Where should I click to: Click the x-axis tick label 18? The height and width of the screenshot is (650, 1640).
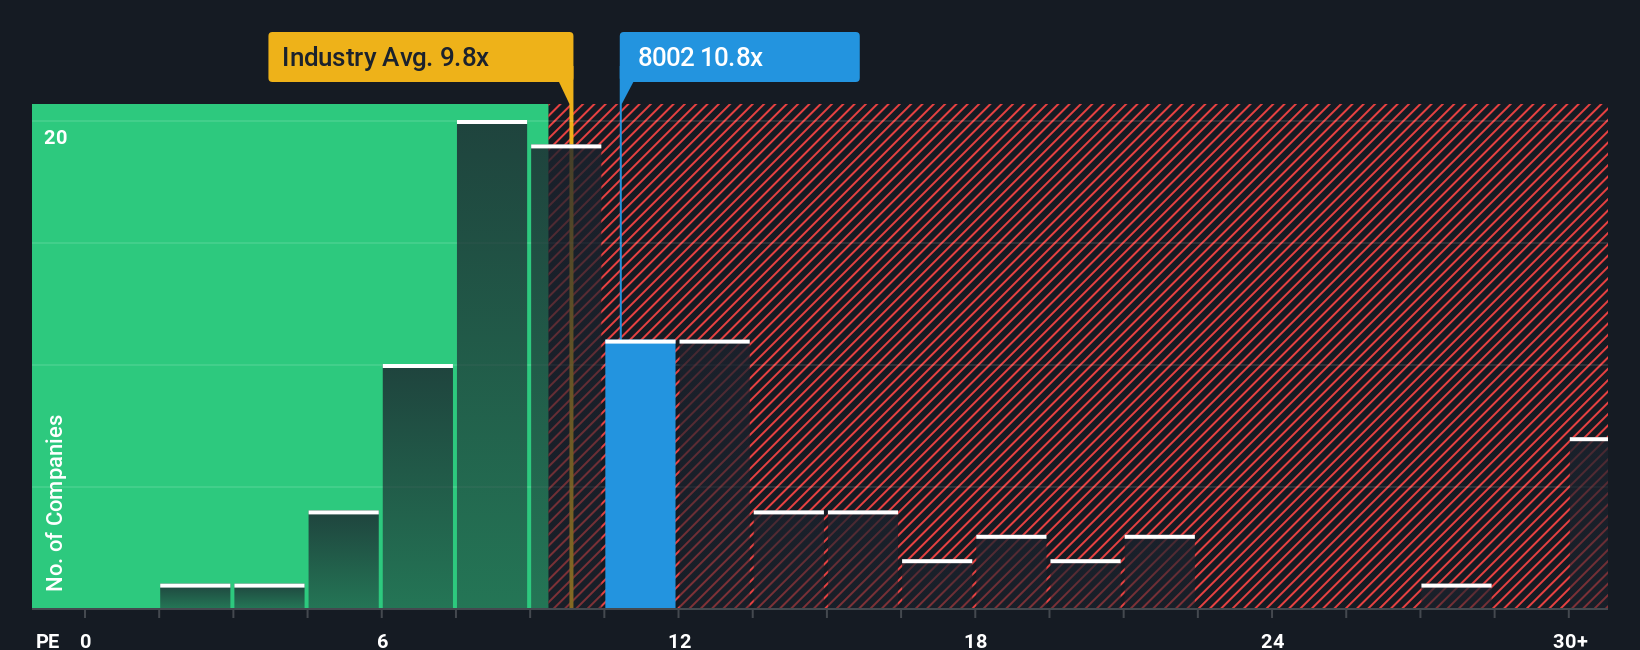[x=976, y=640]
